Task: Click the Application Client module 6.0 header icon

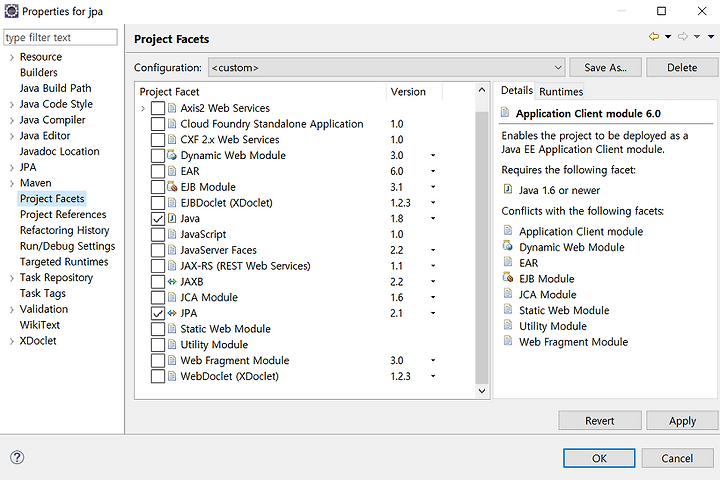Action: [505, 112]
